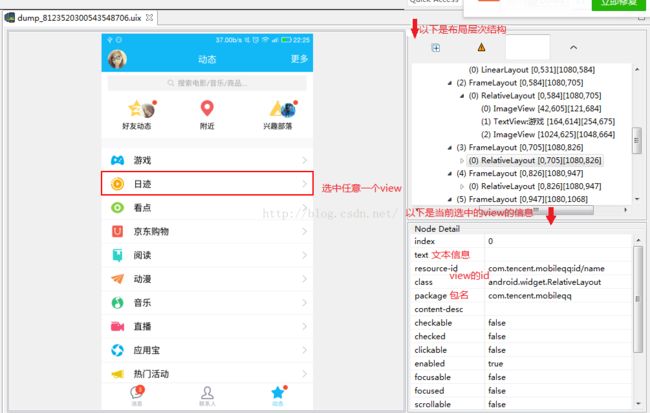650x413 pixels.
Task: Open the 消息 tab in phone bottom bar
Action: [137, 396]
